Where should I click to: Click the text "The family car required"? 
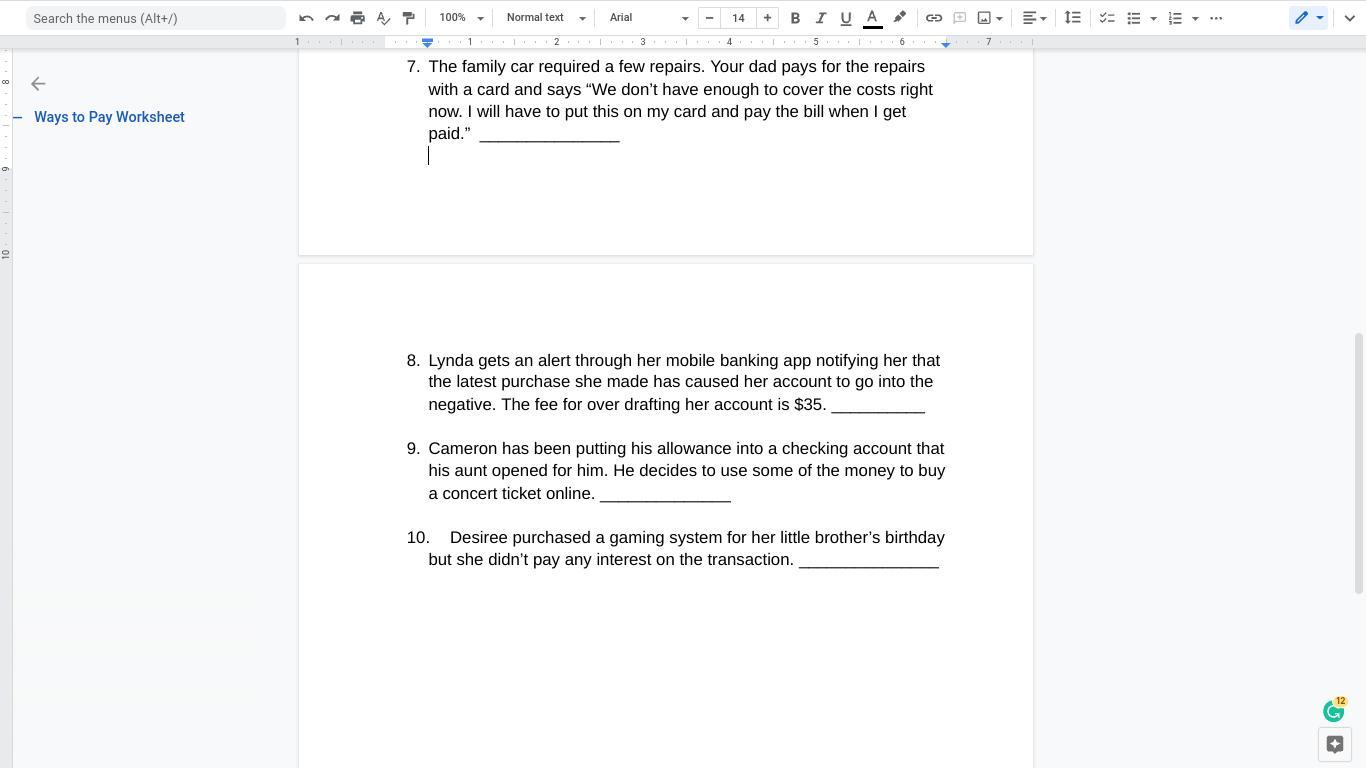click(514, 67)
